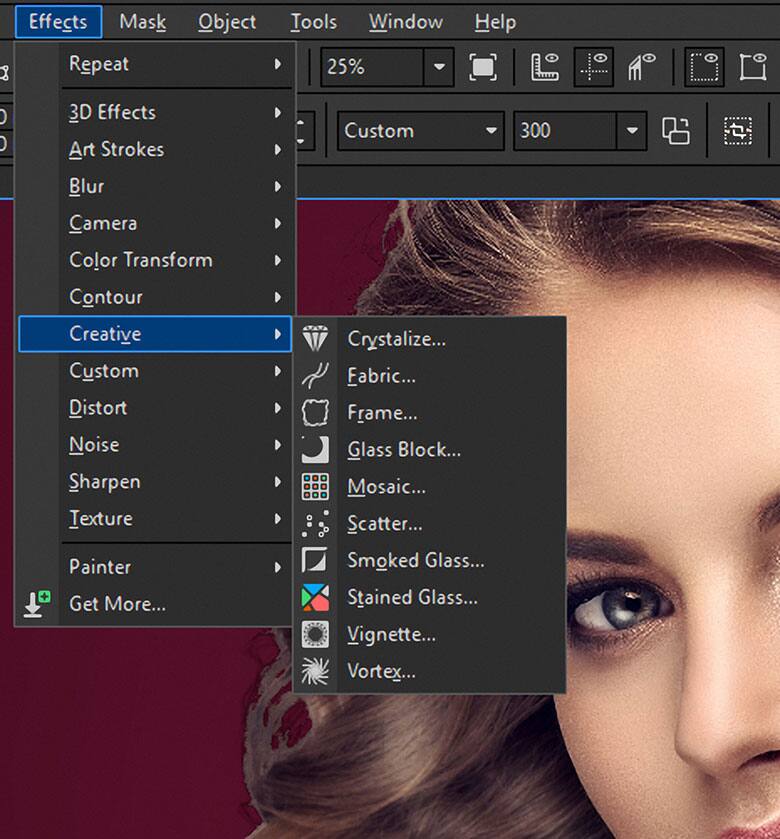Click the Stained Glass colorful icon
The height and width of the screenshot is (839, 780).
point(315,598)
